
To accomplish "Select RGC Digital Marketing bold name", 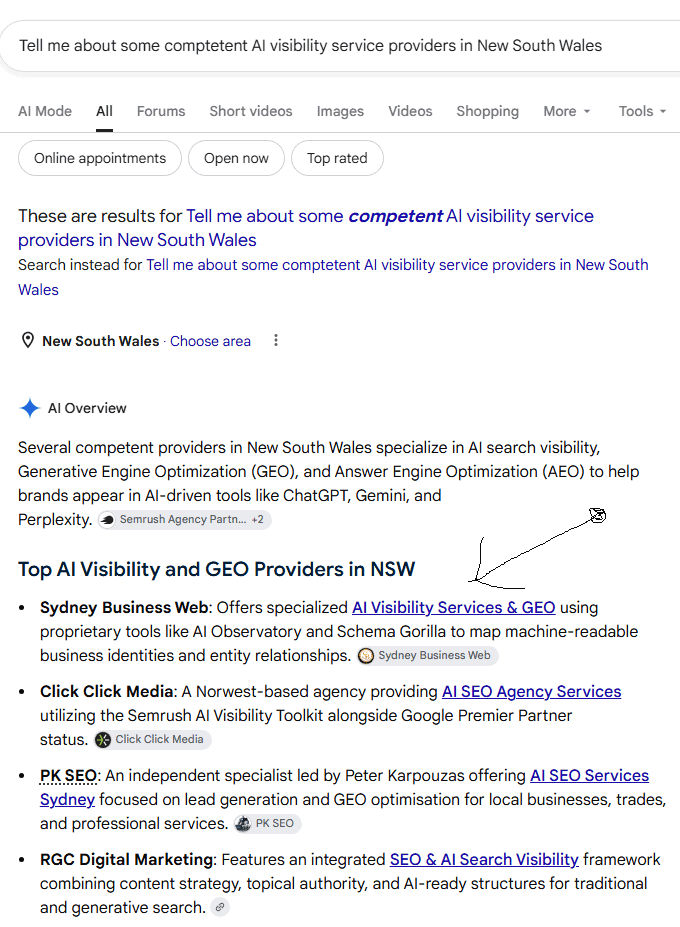I will [x=126, y=859].
